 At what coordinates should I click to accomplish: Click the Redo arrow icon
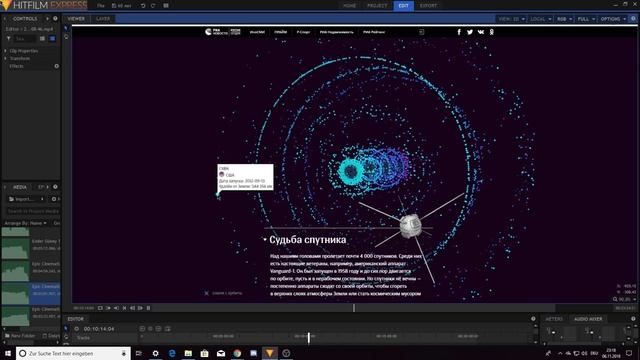pos(153,6)
